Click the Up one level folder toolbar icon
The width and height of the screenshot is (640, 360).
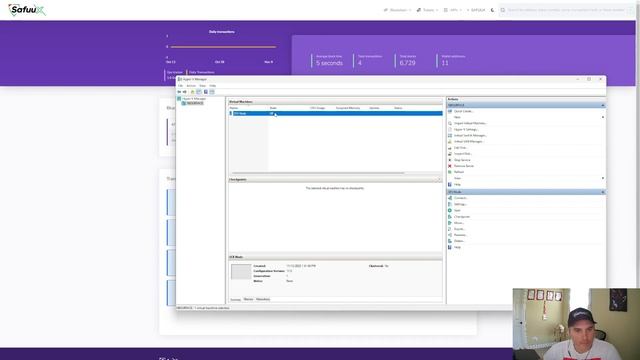tap(192, 92)
